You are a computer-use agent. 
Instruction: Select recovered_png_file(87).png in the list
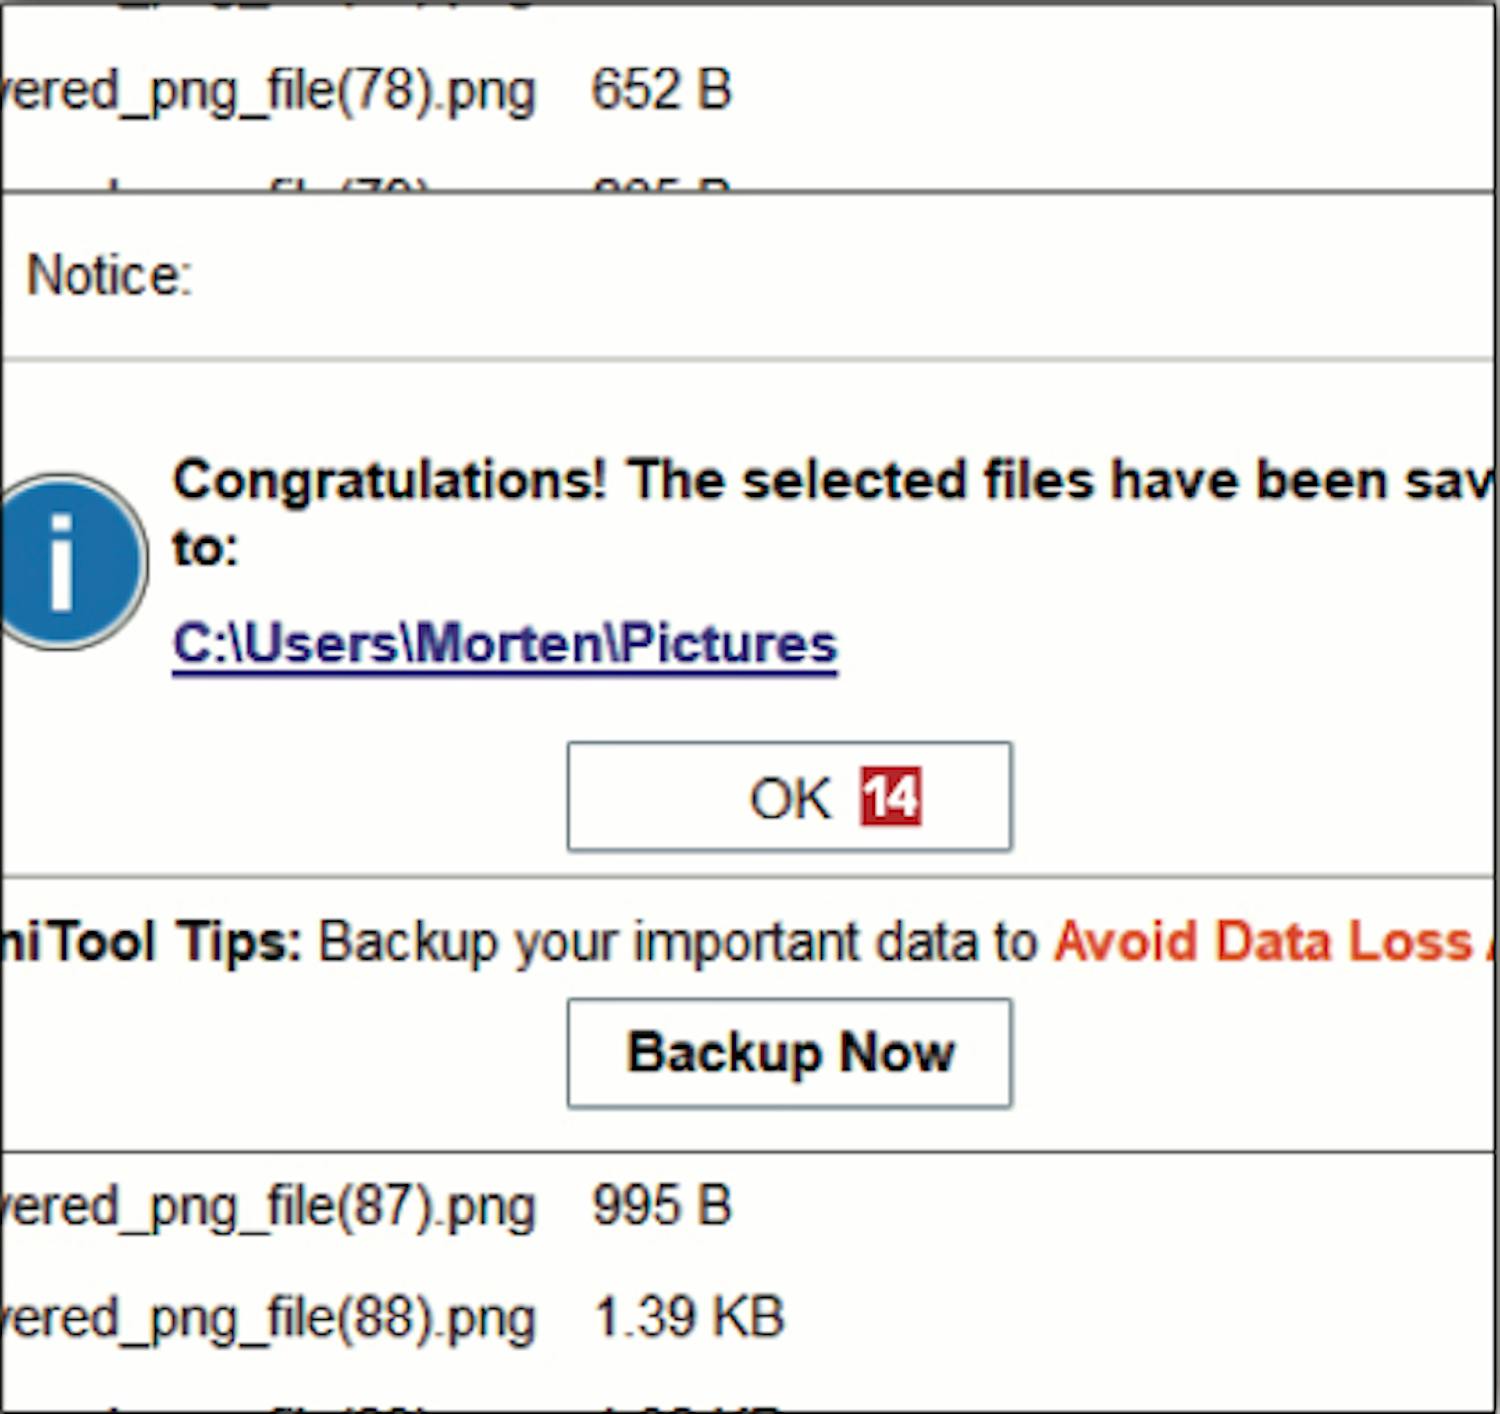(x=268, y=1206)
